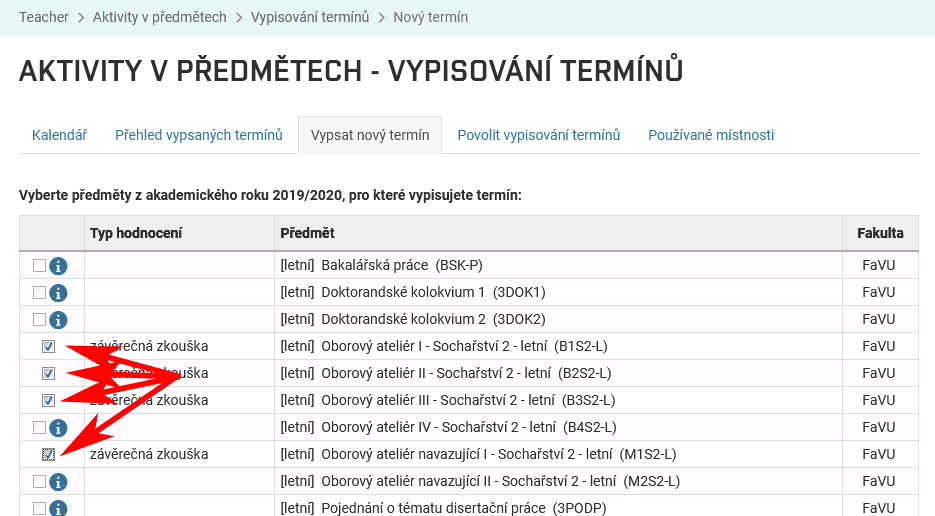Toggle checkbox for Oborový ateliér navazující I (M1S2-L)
This screenshot has height=516, width=935.
pyautogui.click(x=48, y=455)
